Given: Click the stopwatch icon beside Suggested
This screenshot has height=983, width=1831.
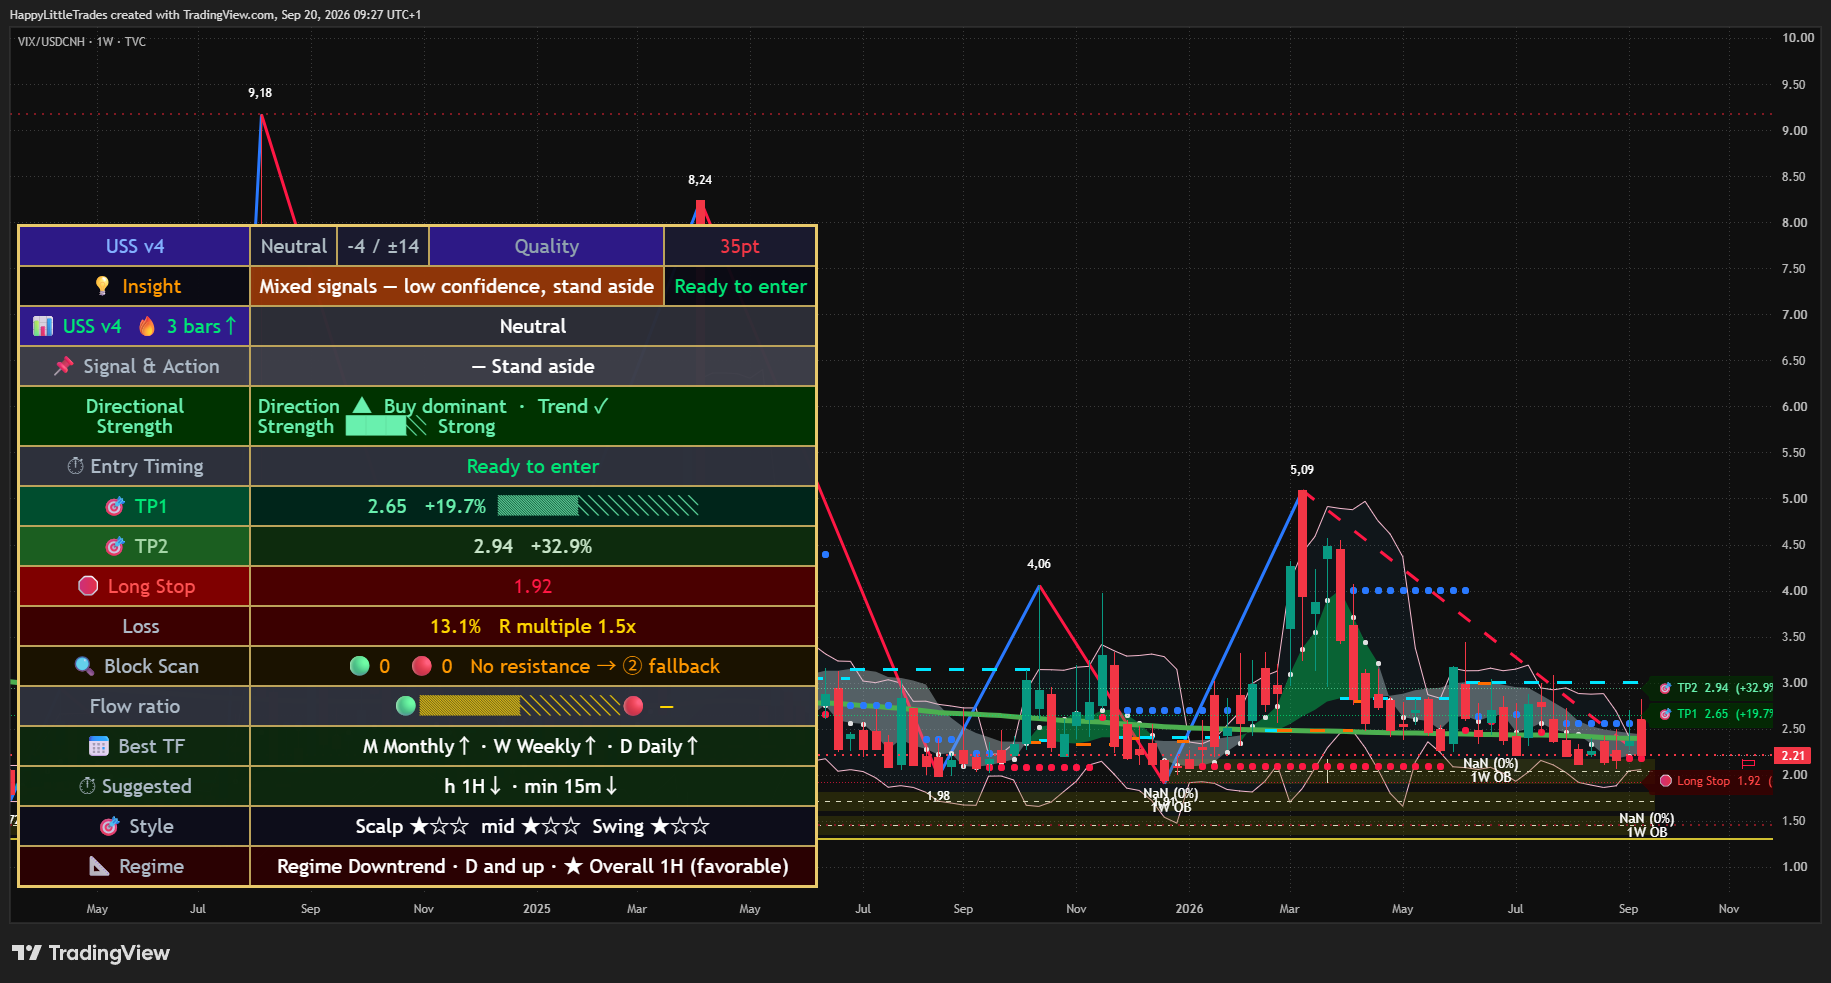Looking at the screenshot, I should (x=87, y=786).
